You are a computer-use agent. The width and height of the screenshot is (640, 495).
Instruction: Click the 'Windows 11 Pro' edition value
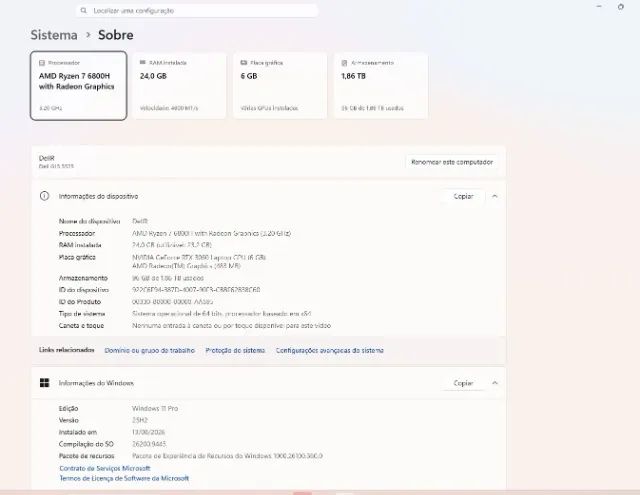155,408
